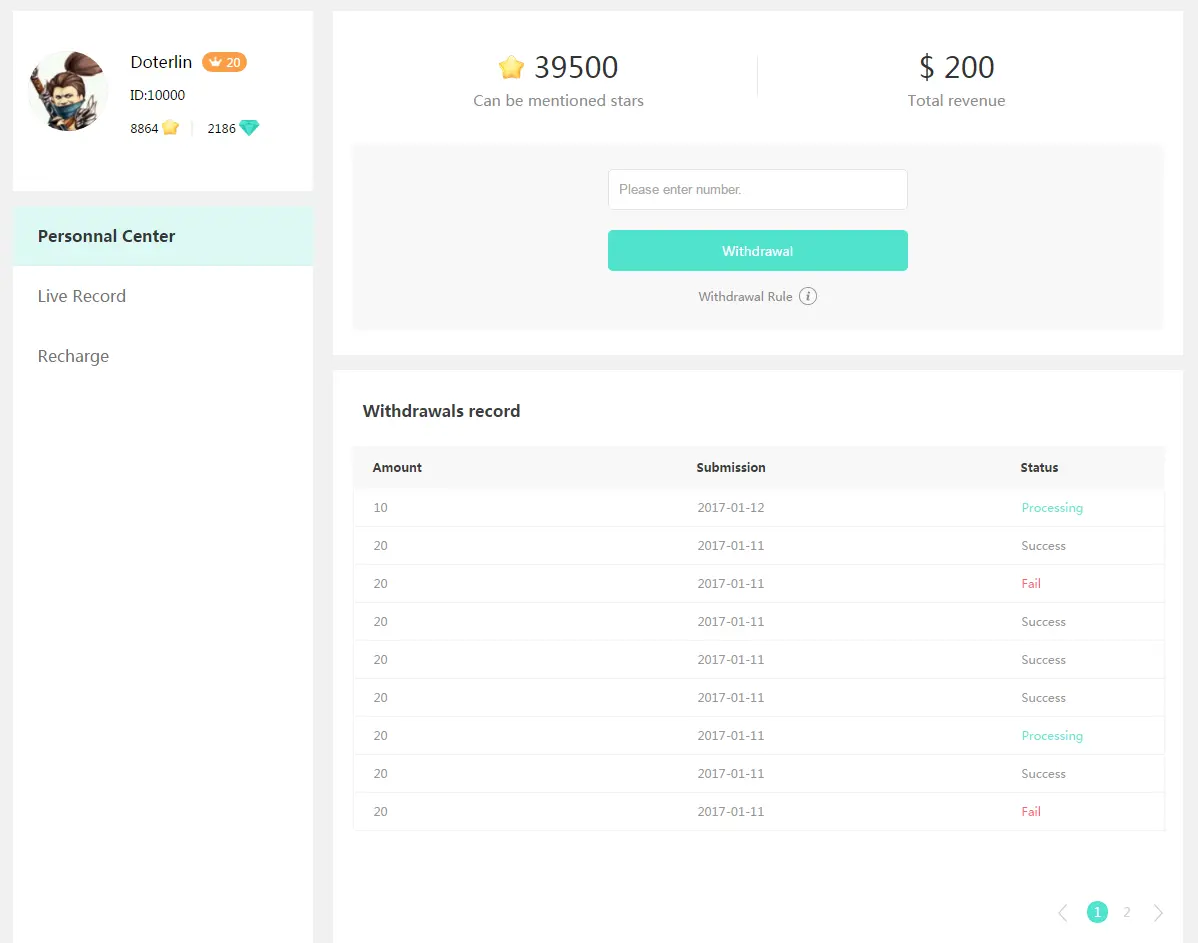Click the $ 200 total revenue value

point(957,67)
